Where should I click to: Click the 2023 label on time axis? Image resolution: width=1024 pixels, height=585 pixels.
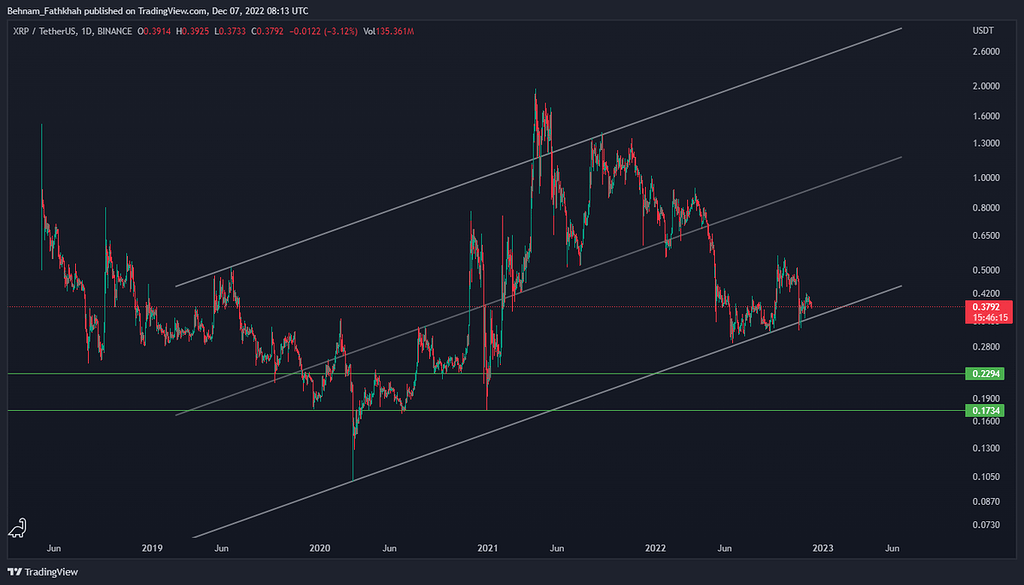coord(822,548)
